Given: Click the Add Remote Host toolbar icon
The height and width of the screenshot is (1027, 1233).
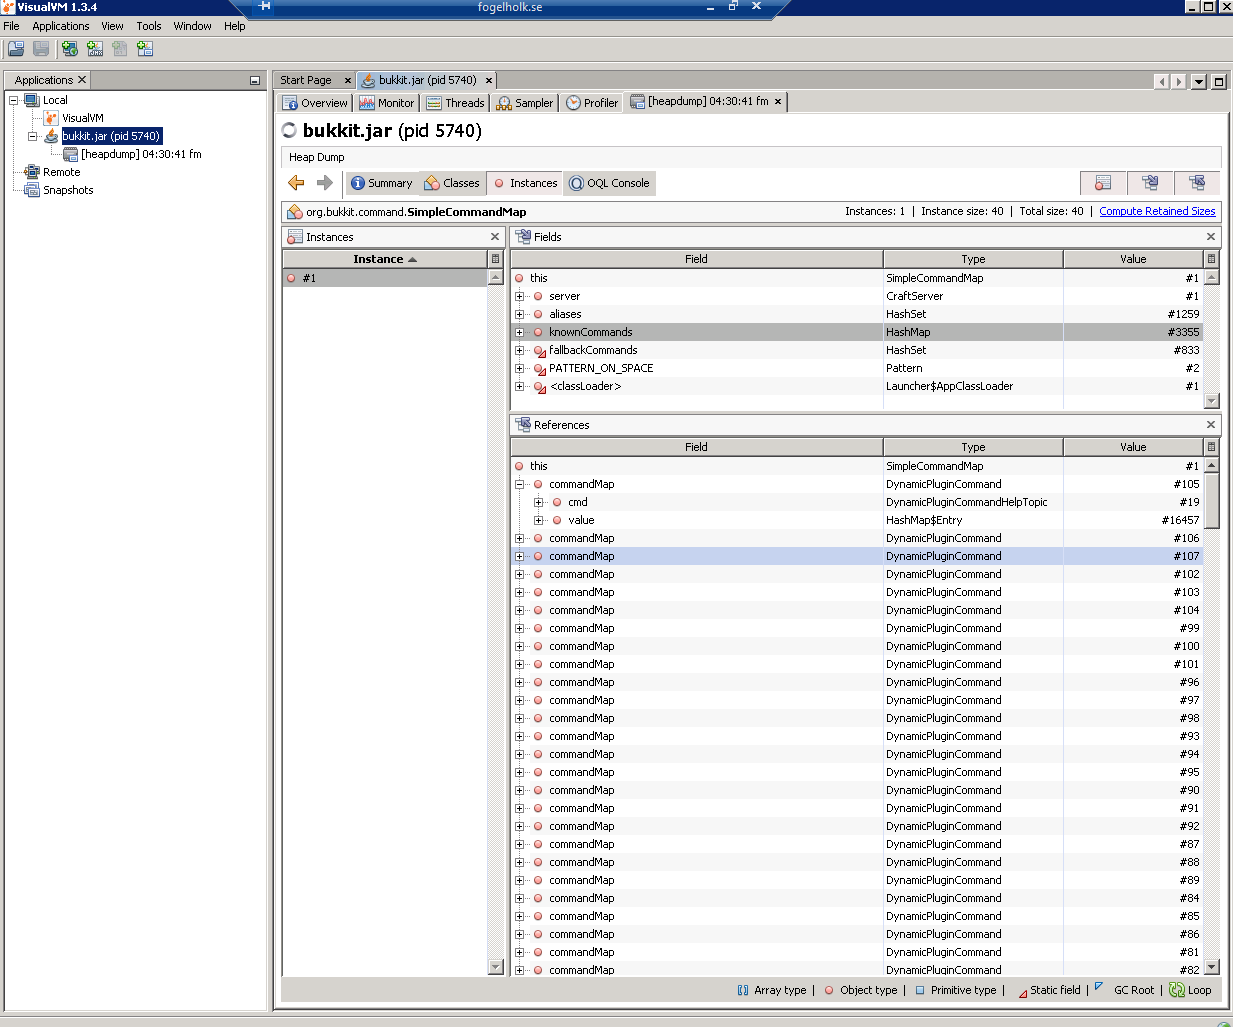Looking at the screenshot, I should 69,48.
